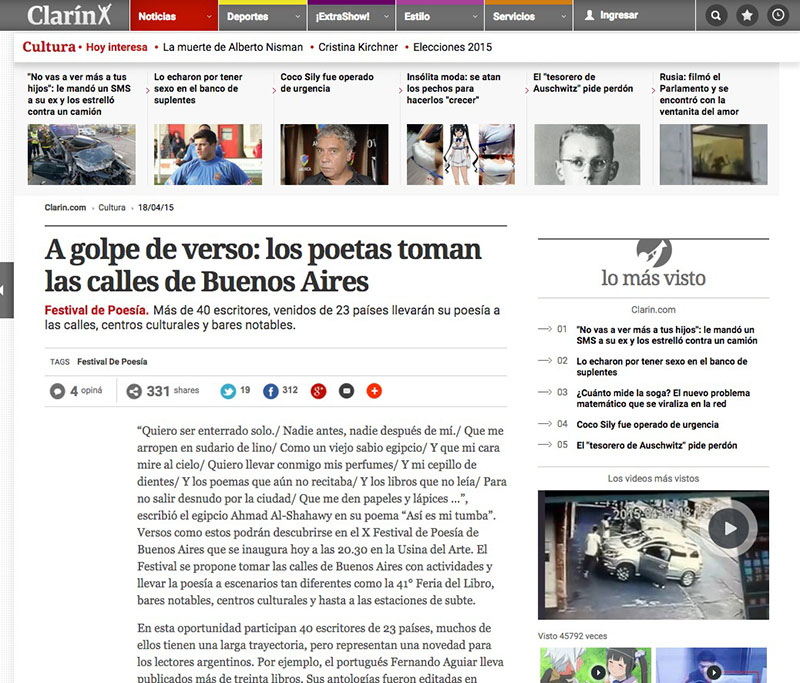Screen dimensions: 800x683
Task: Open headline Insólita moda se atan los pechos
Action: click(454, 89)
